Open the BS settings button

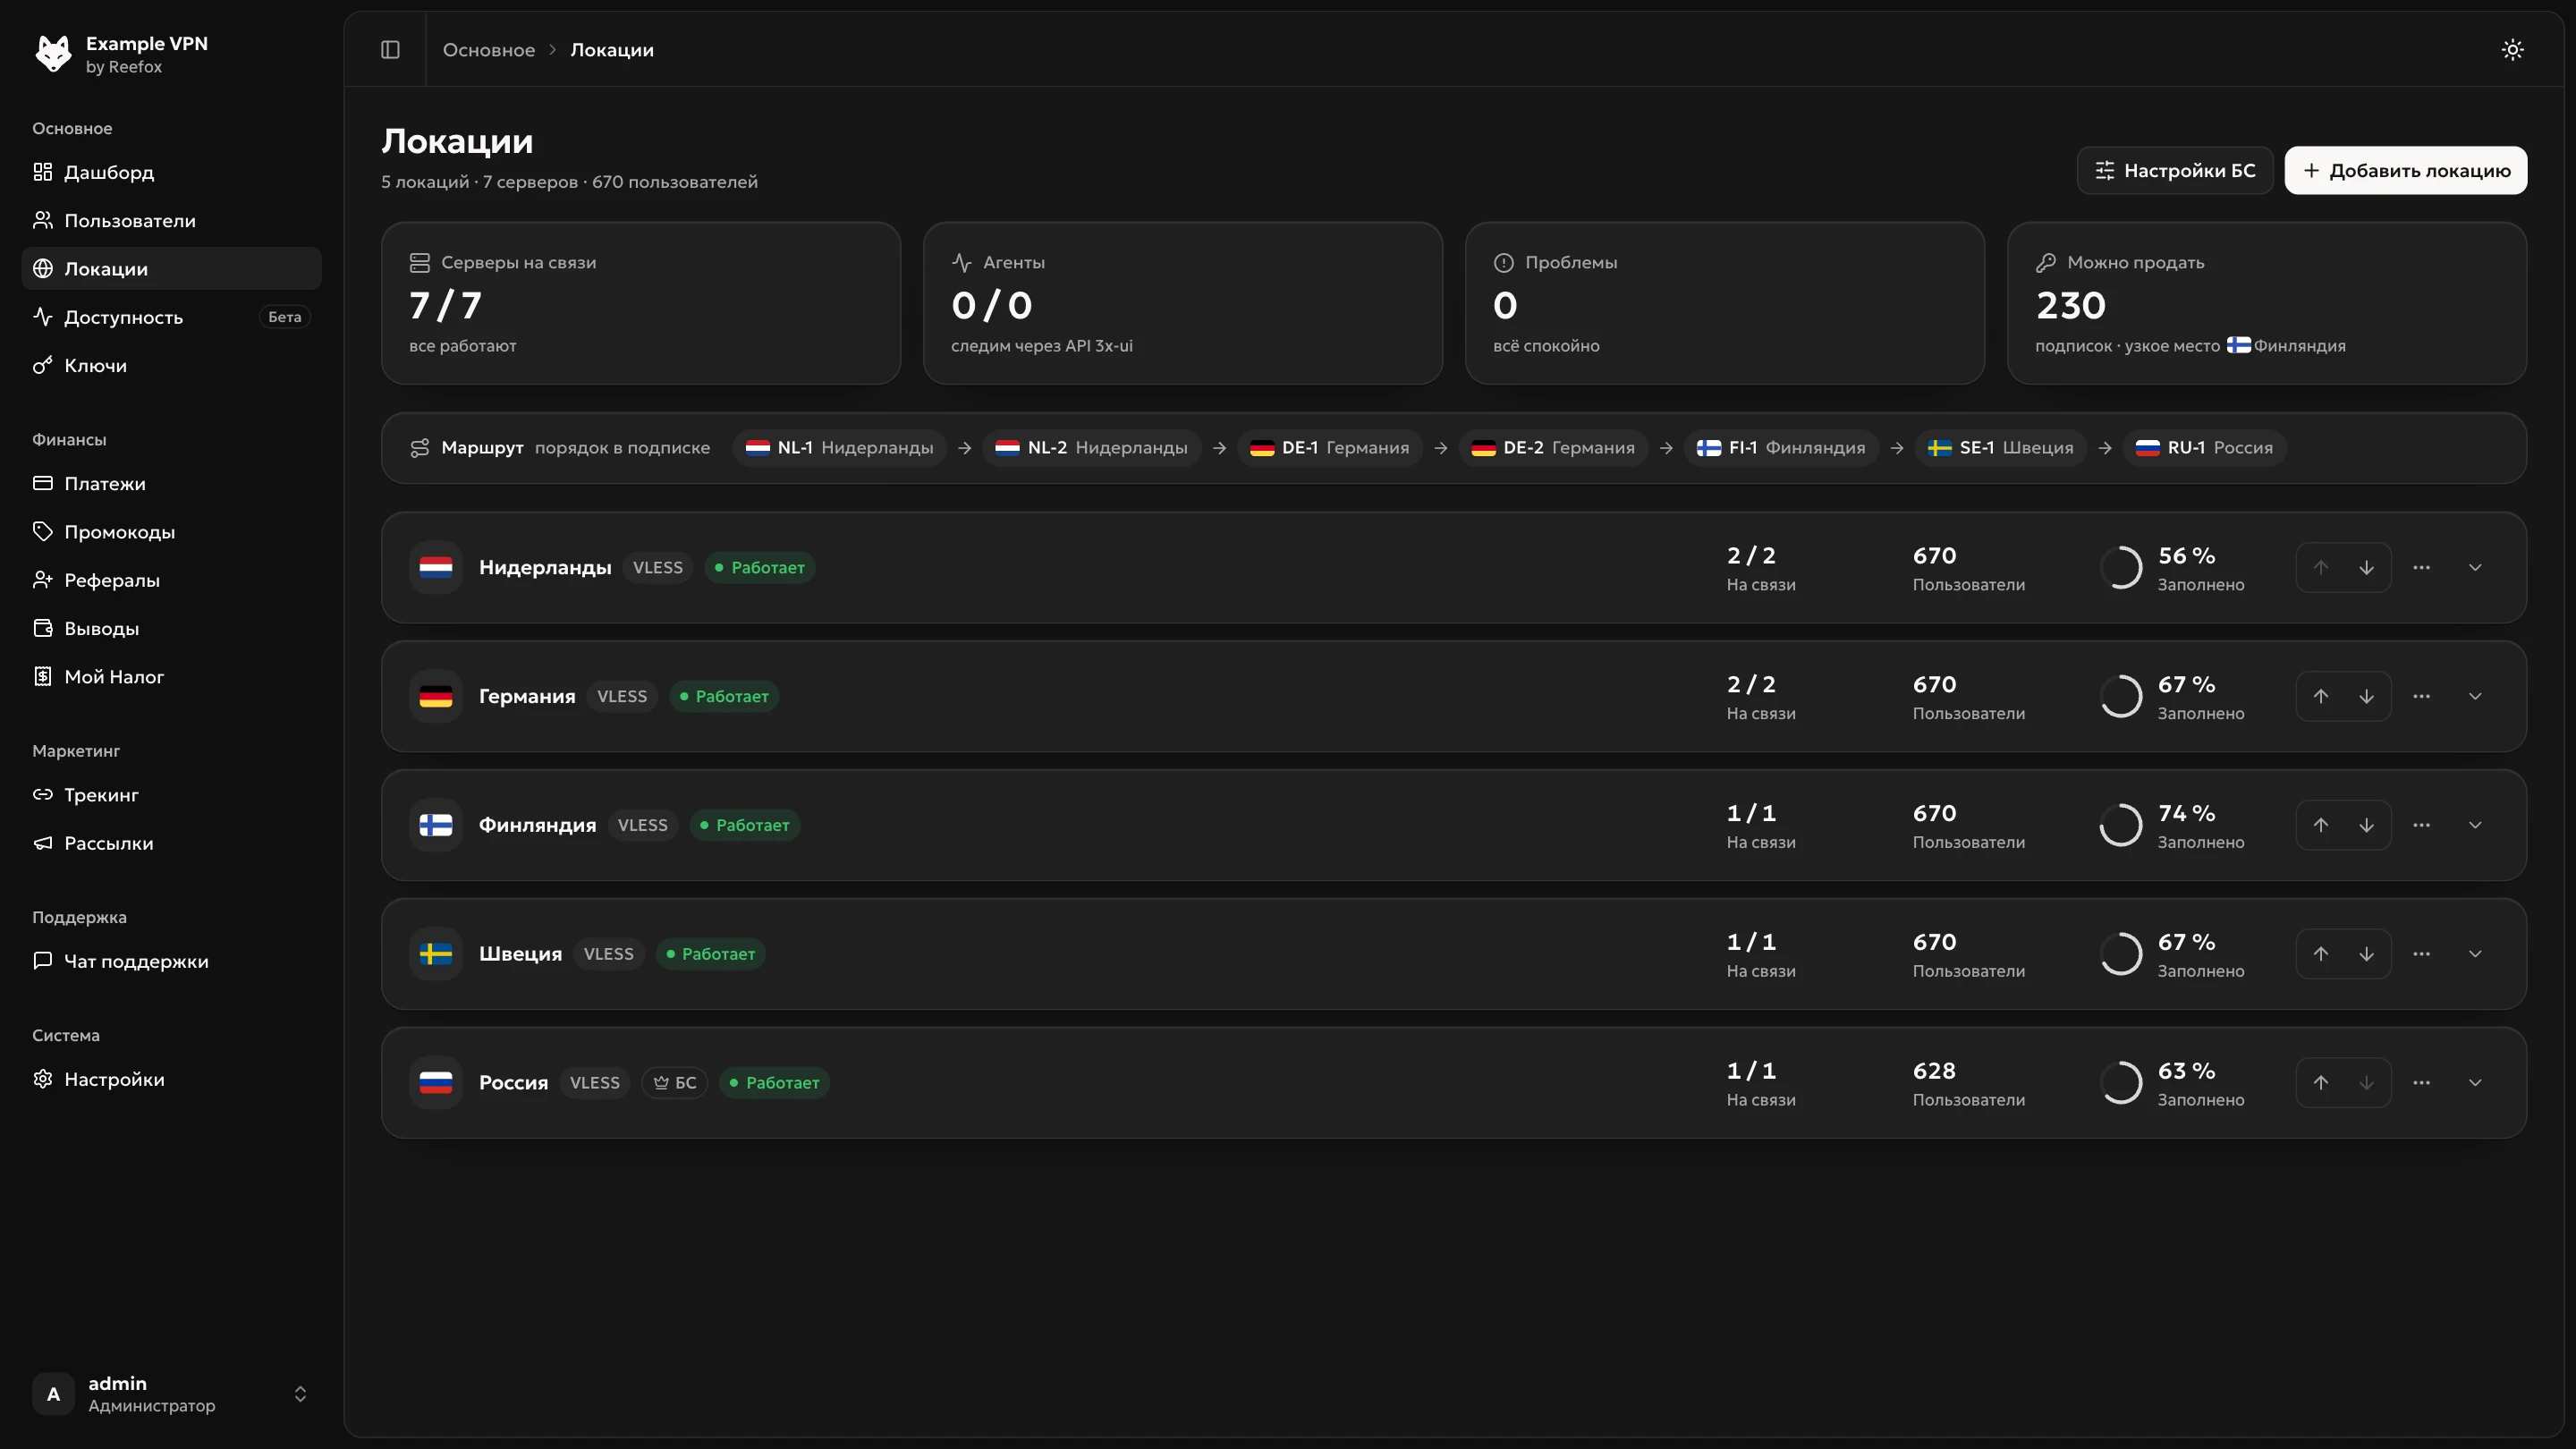[x=2174, y=170]
